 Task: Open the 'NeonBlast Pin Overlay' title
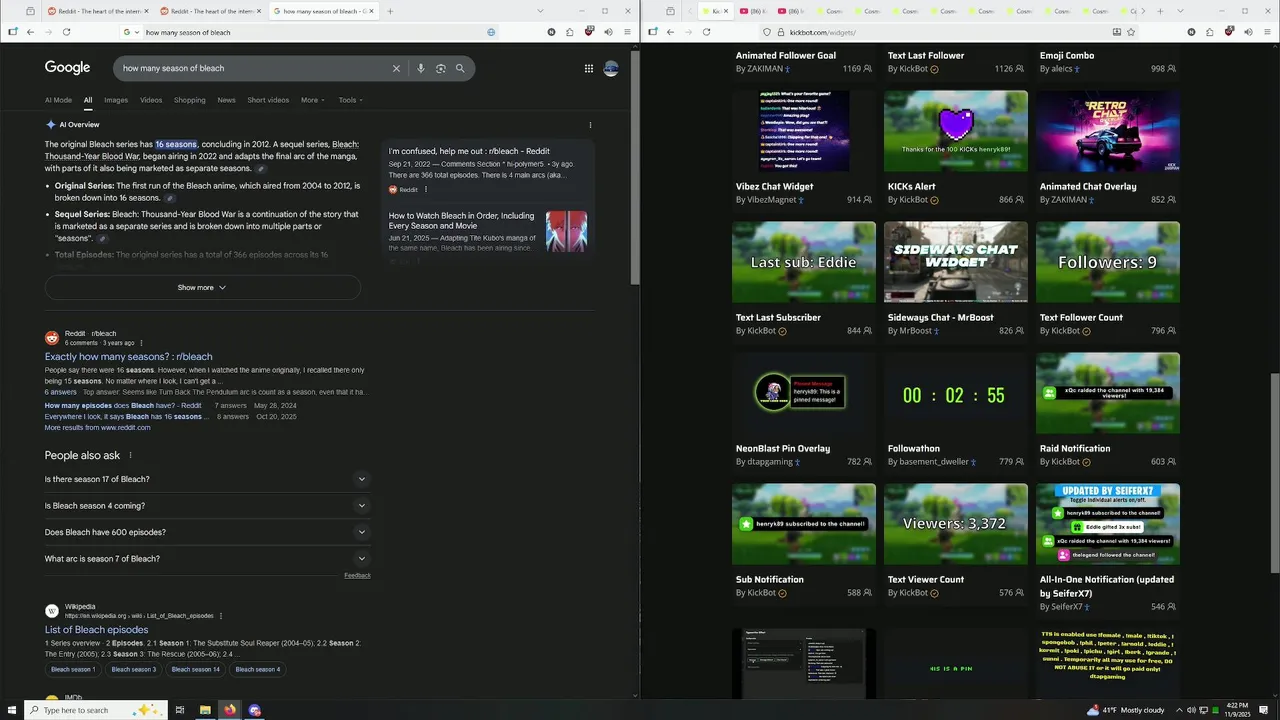[783, 449]
